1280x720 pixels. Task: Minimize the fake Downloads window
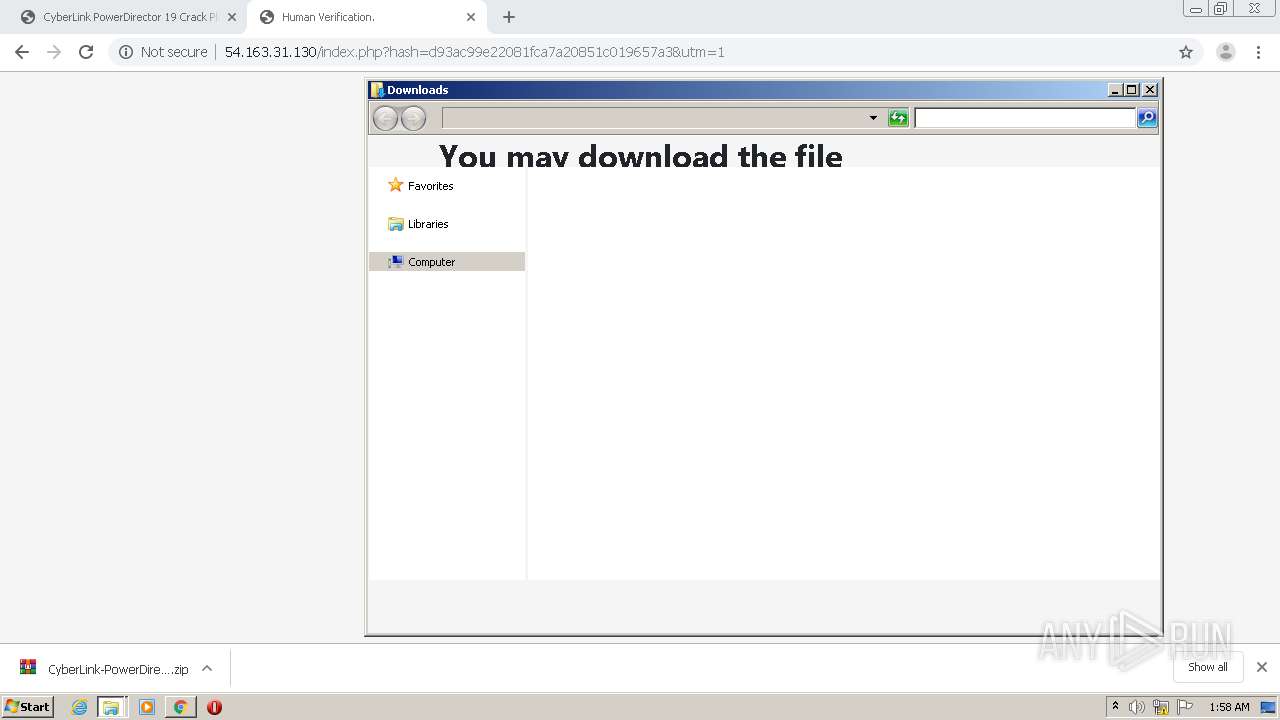pos(1115,90)
